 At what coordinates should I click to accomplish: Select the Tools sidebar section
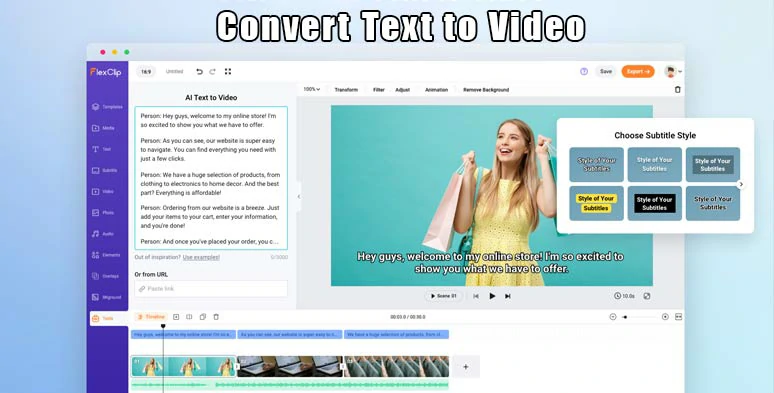coord(108,318)
